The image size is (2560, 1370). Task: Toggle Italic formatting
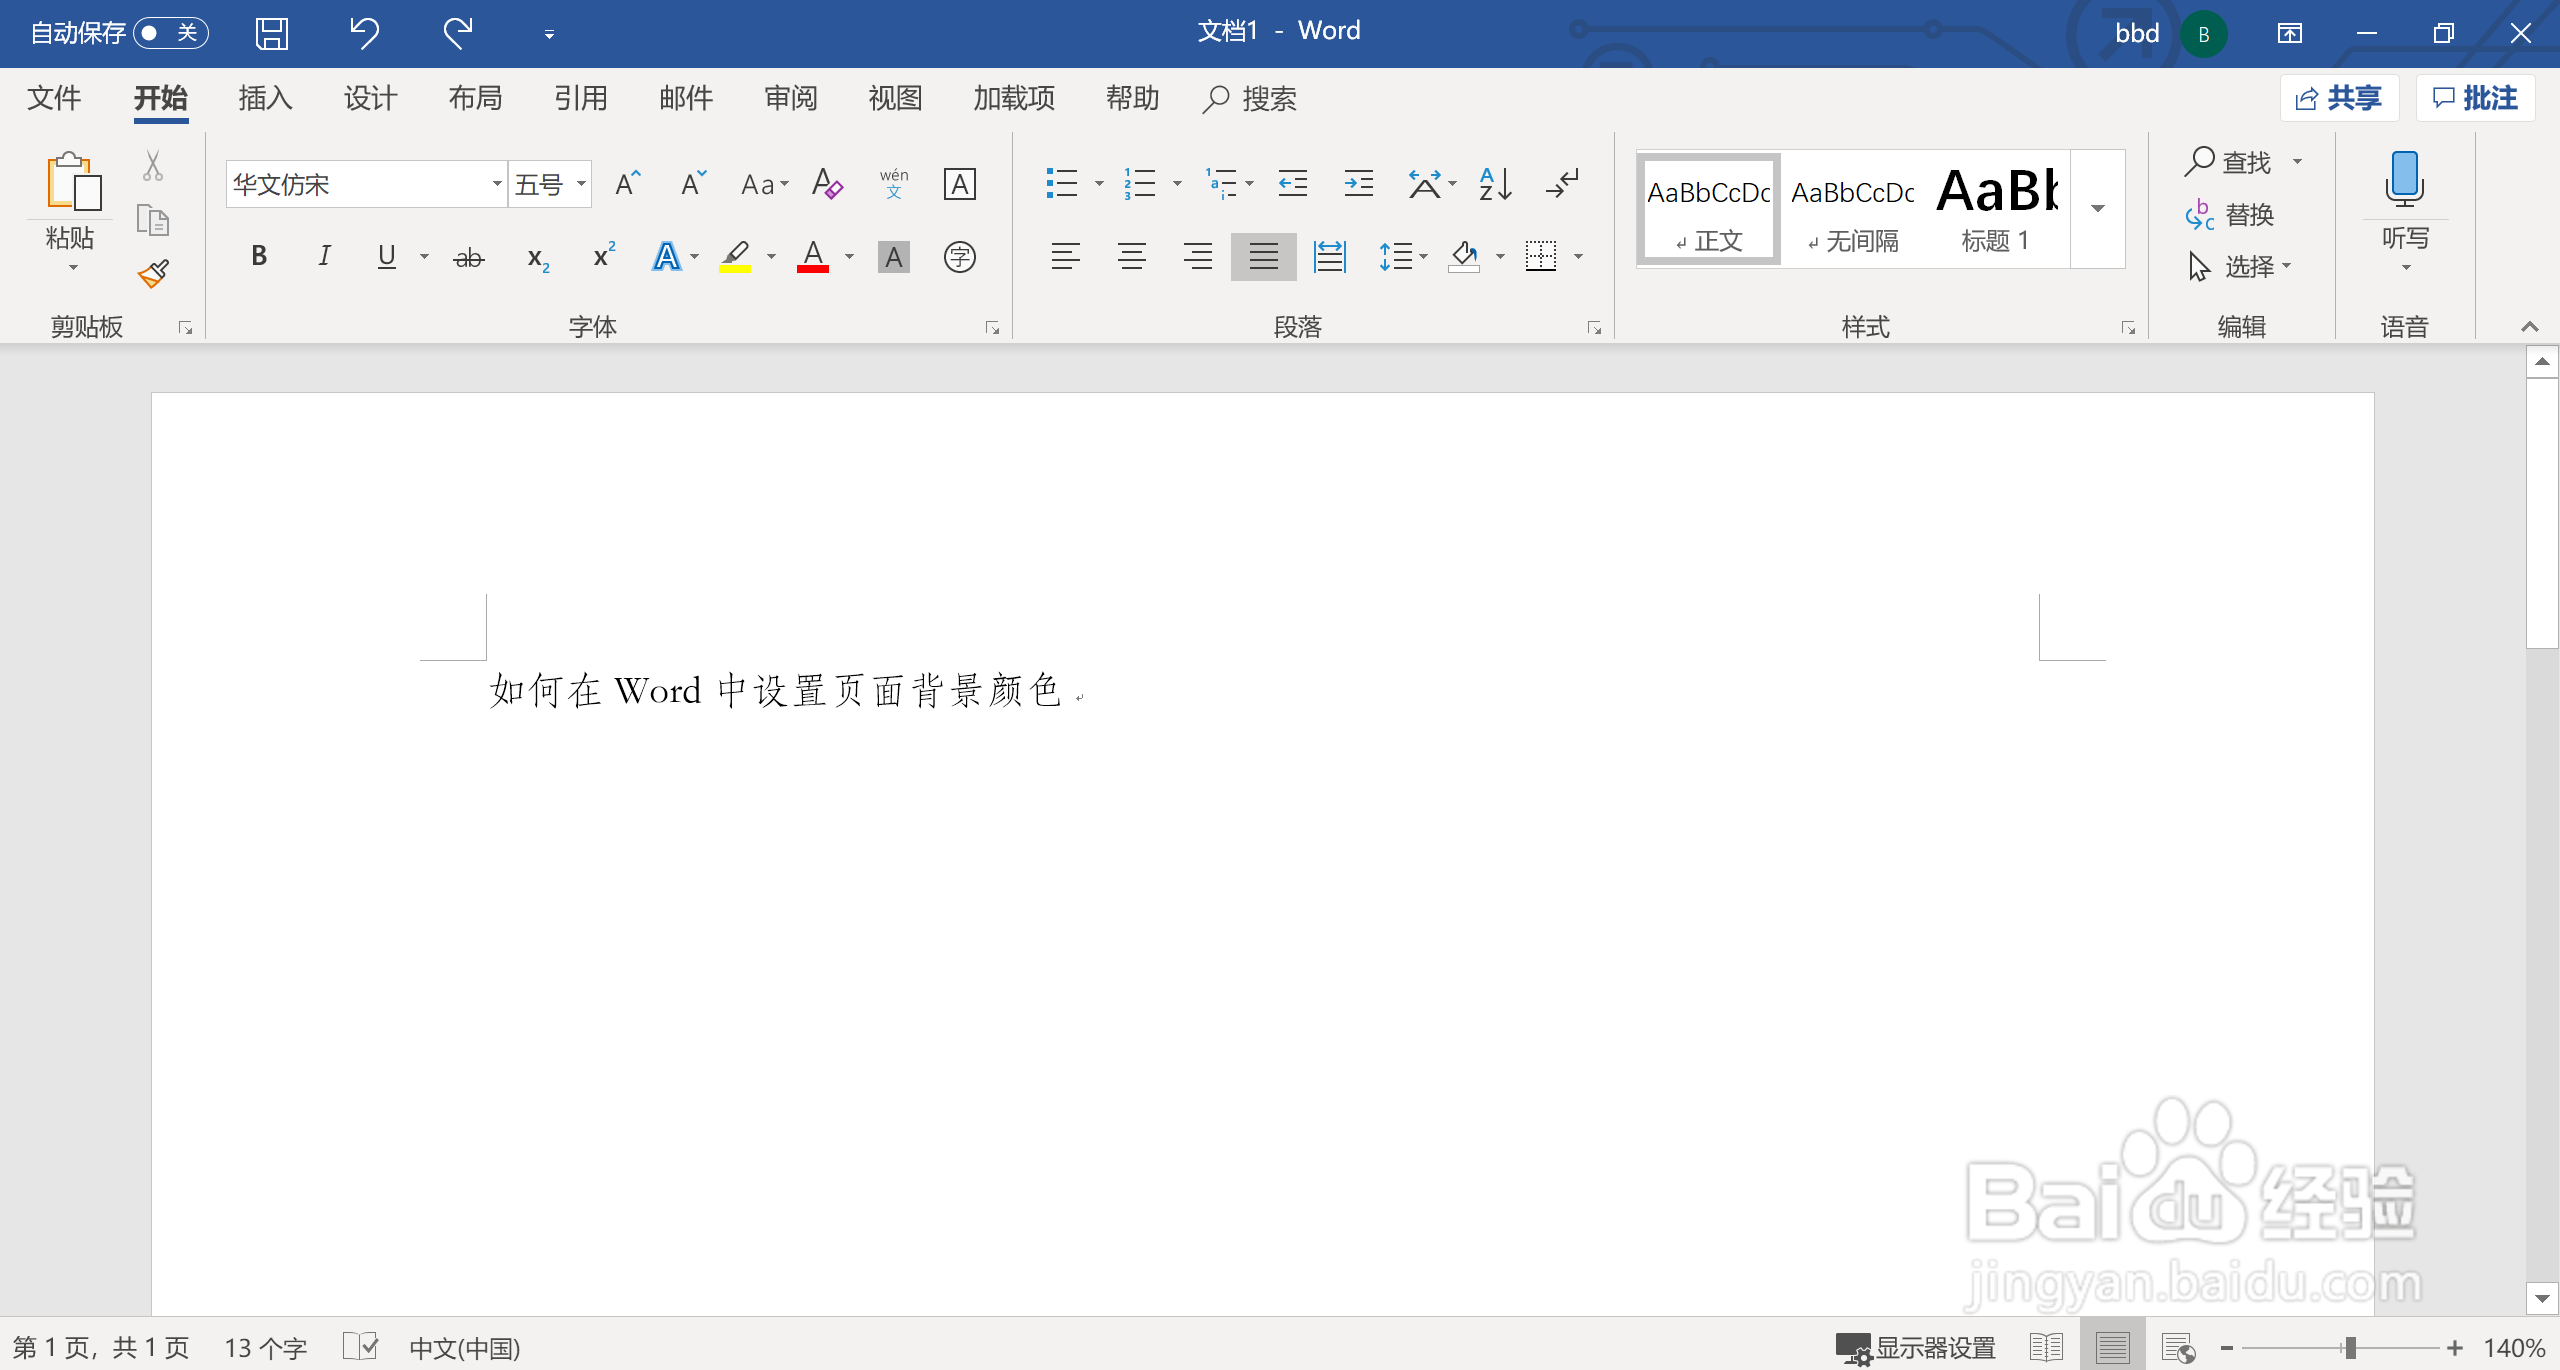(324, 256)
